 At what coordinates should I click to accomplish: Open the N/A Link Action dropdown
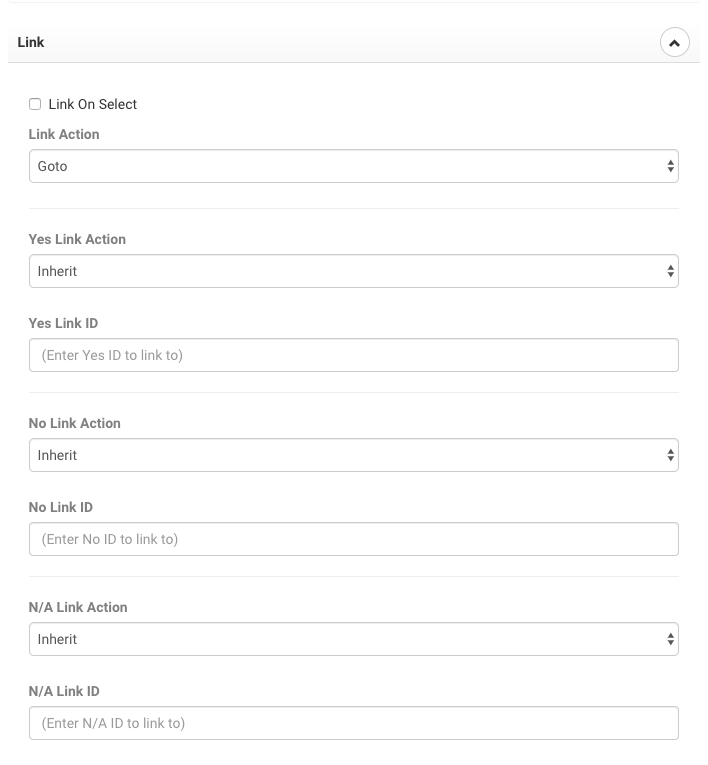pos(353,639)
